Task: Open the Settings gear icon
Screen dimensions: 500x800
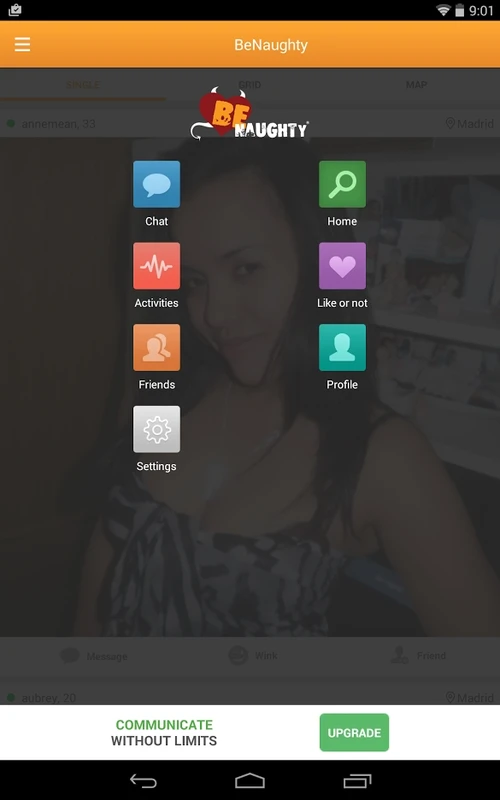Action: (156, 429)
